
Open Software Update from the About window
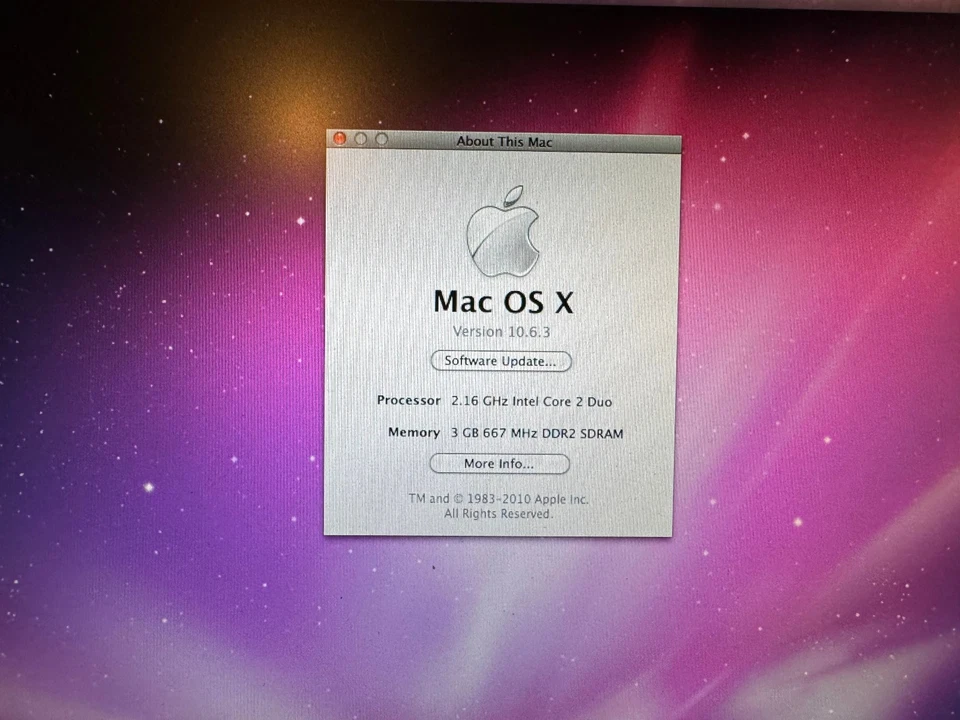(500, 361)
